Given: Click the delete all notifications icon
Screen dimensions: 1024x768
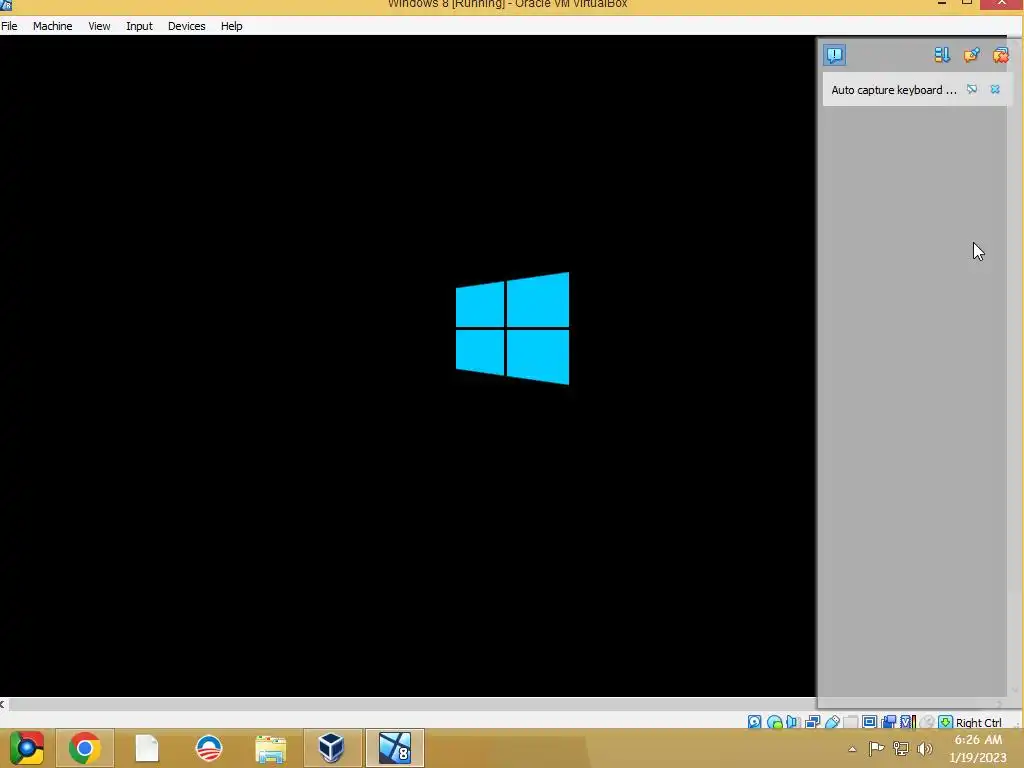Looking at the screenshot, I should pos(1000,55).
